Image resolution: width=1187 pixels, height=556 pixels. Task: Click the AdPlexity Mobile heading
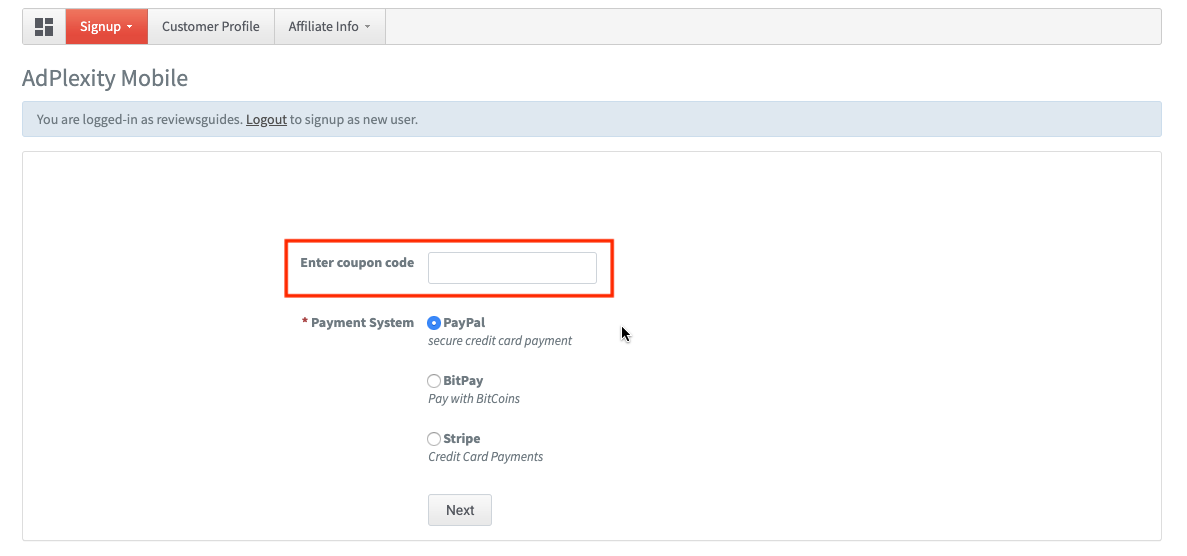pos(105,78)
